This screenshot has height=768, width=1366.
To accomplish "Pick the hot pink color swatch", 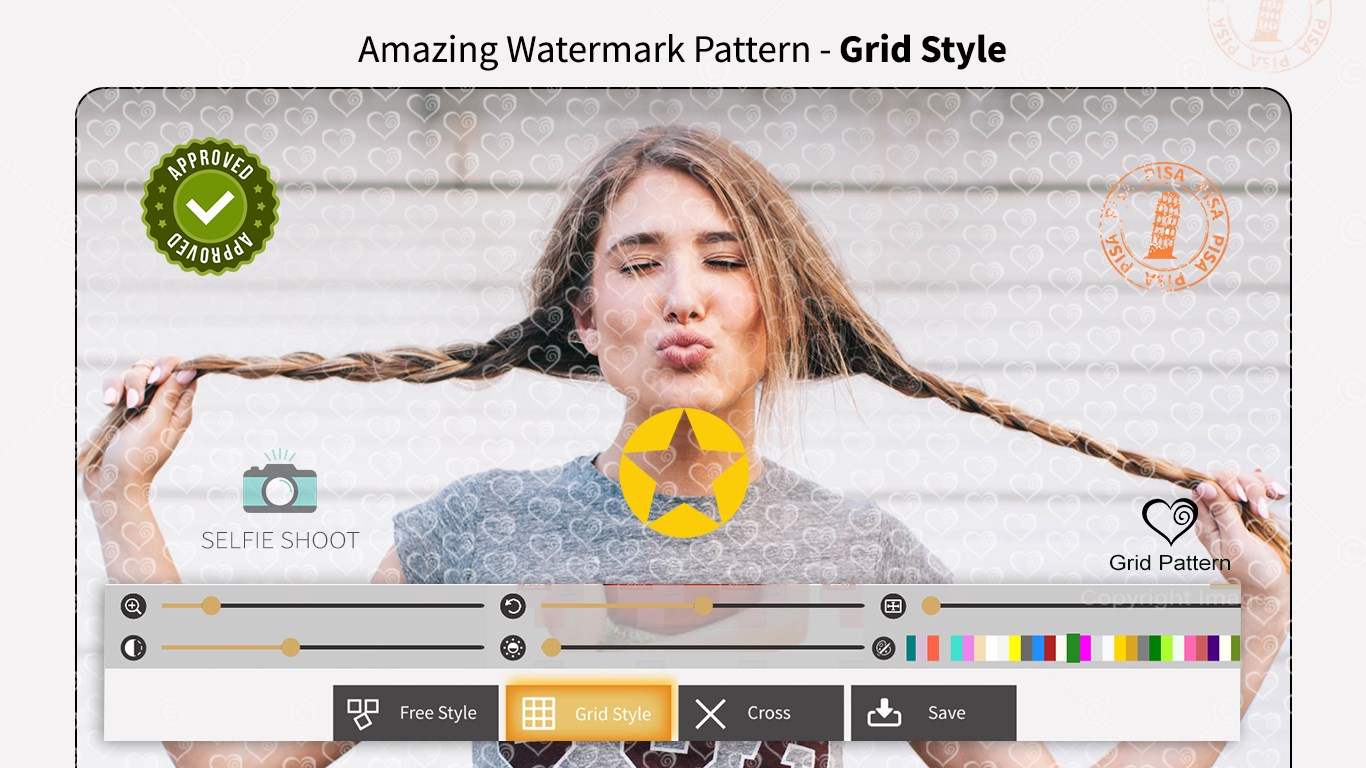I will point(1190,648).
